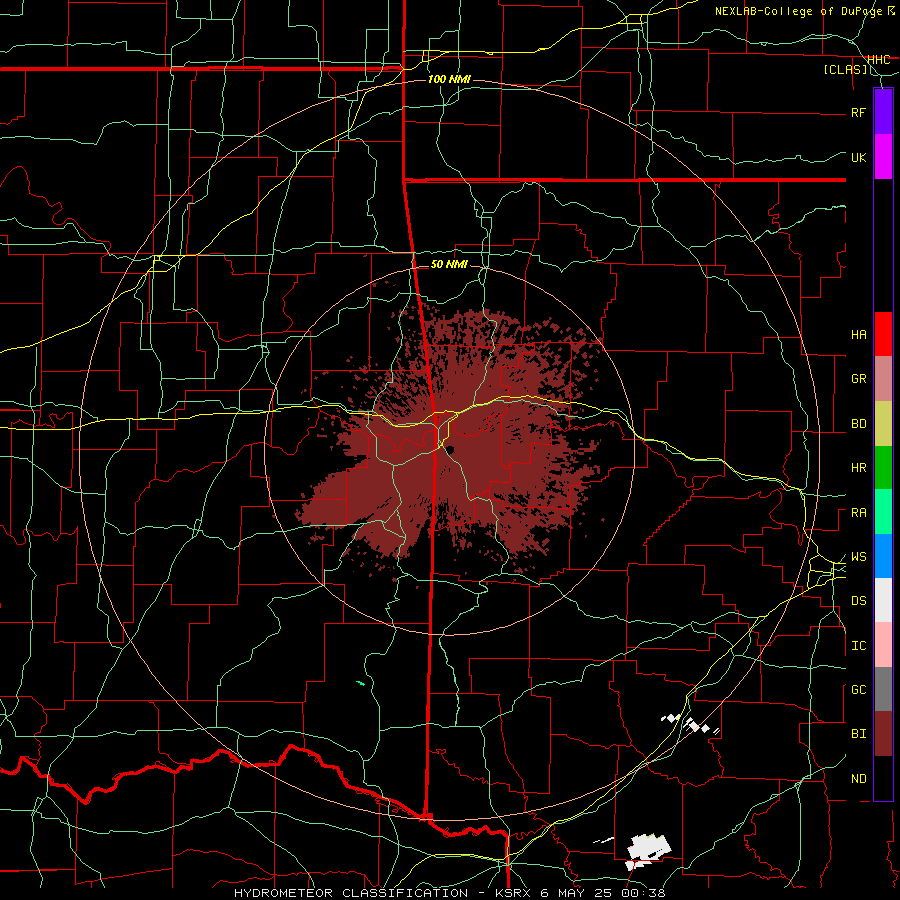Select the "RA" legend label
The width and height of the screenshot is (900, 900).
click(x=858, y=513)
